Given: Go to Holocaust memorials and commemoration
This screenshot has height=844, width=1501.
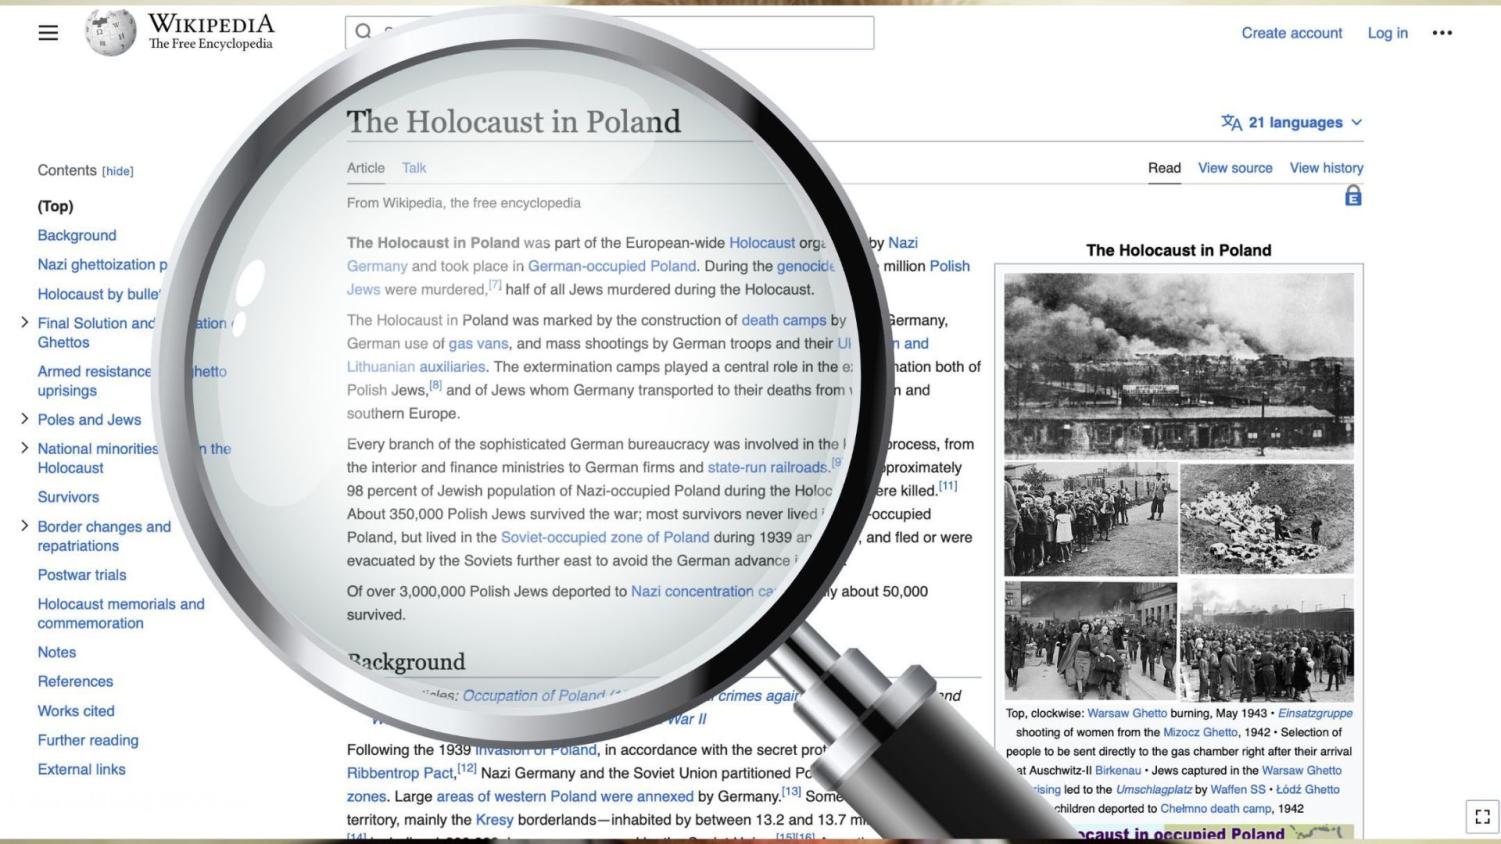Looking at the screenshot, I should coord(121,613).
